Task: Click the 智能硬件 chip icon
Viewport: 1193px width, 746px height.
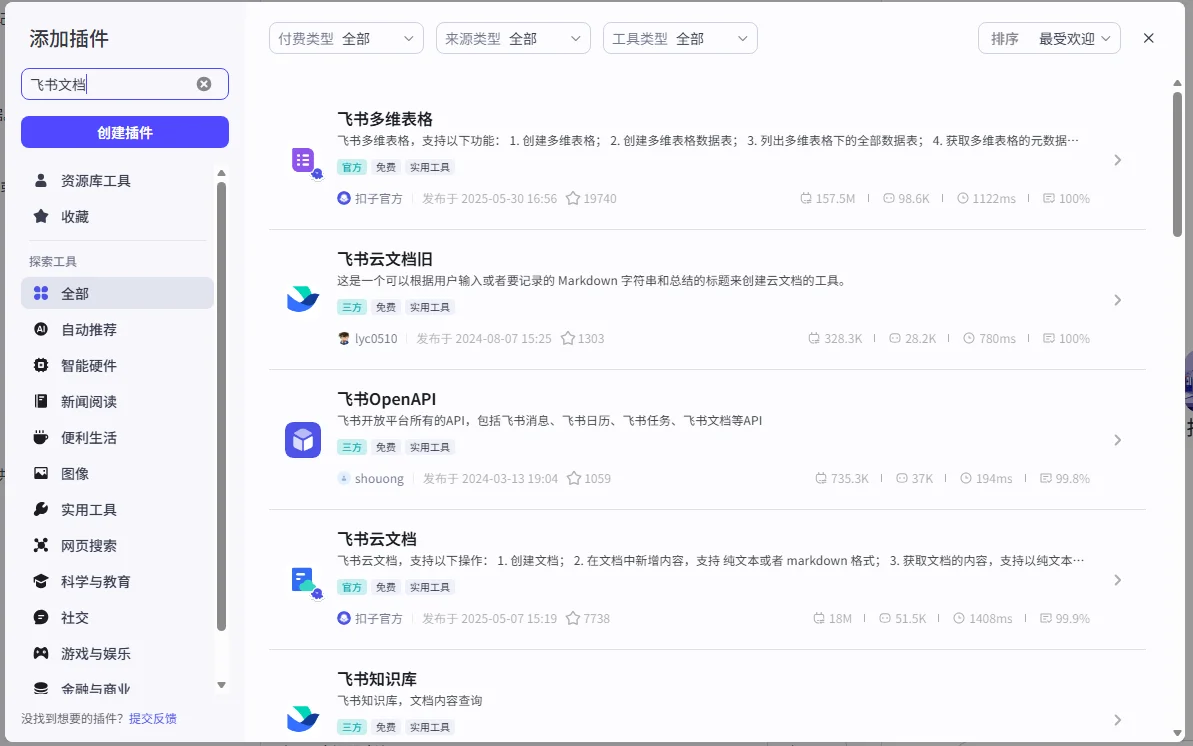Action: [41, 365]
